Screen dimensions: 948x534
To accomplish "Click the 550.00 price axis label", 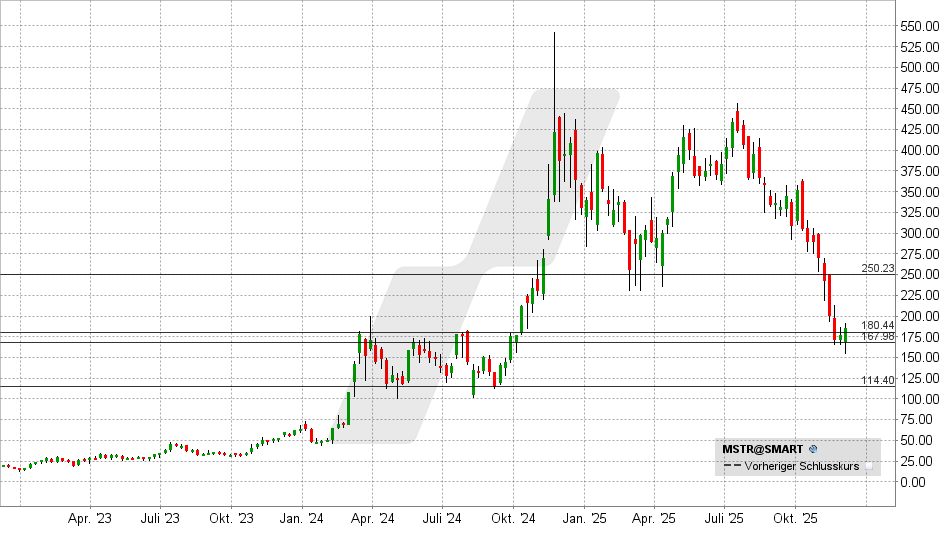I will 920,27.
